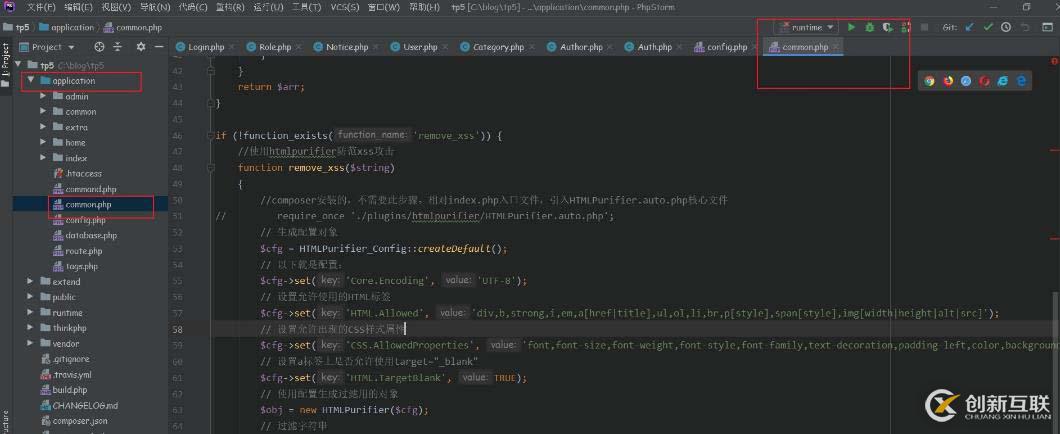The height and width of the screenshot is (434, 1060).
Task: Commit changes with green Git checkmark
Action: [988, 28]
